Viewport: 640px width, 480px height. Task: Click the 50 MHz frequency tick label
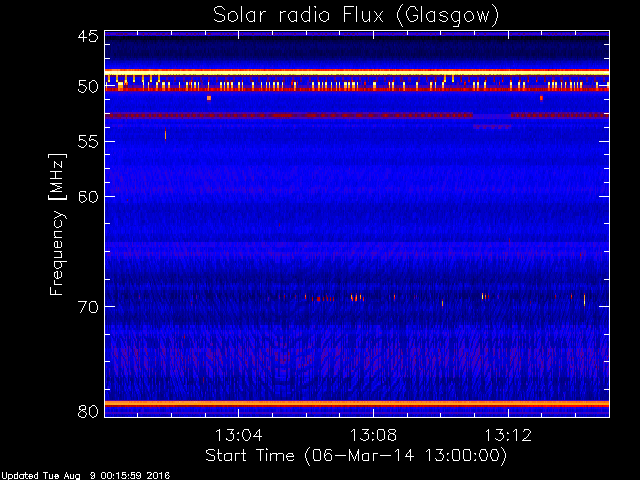tap(88, 87)
